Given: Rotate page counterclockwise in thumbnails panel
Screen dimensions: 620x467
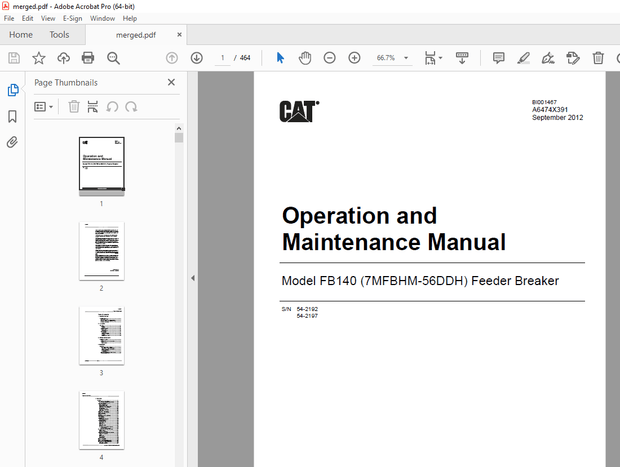Looking at the screenshot, I should [112, 107].
